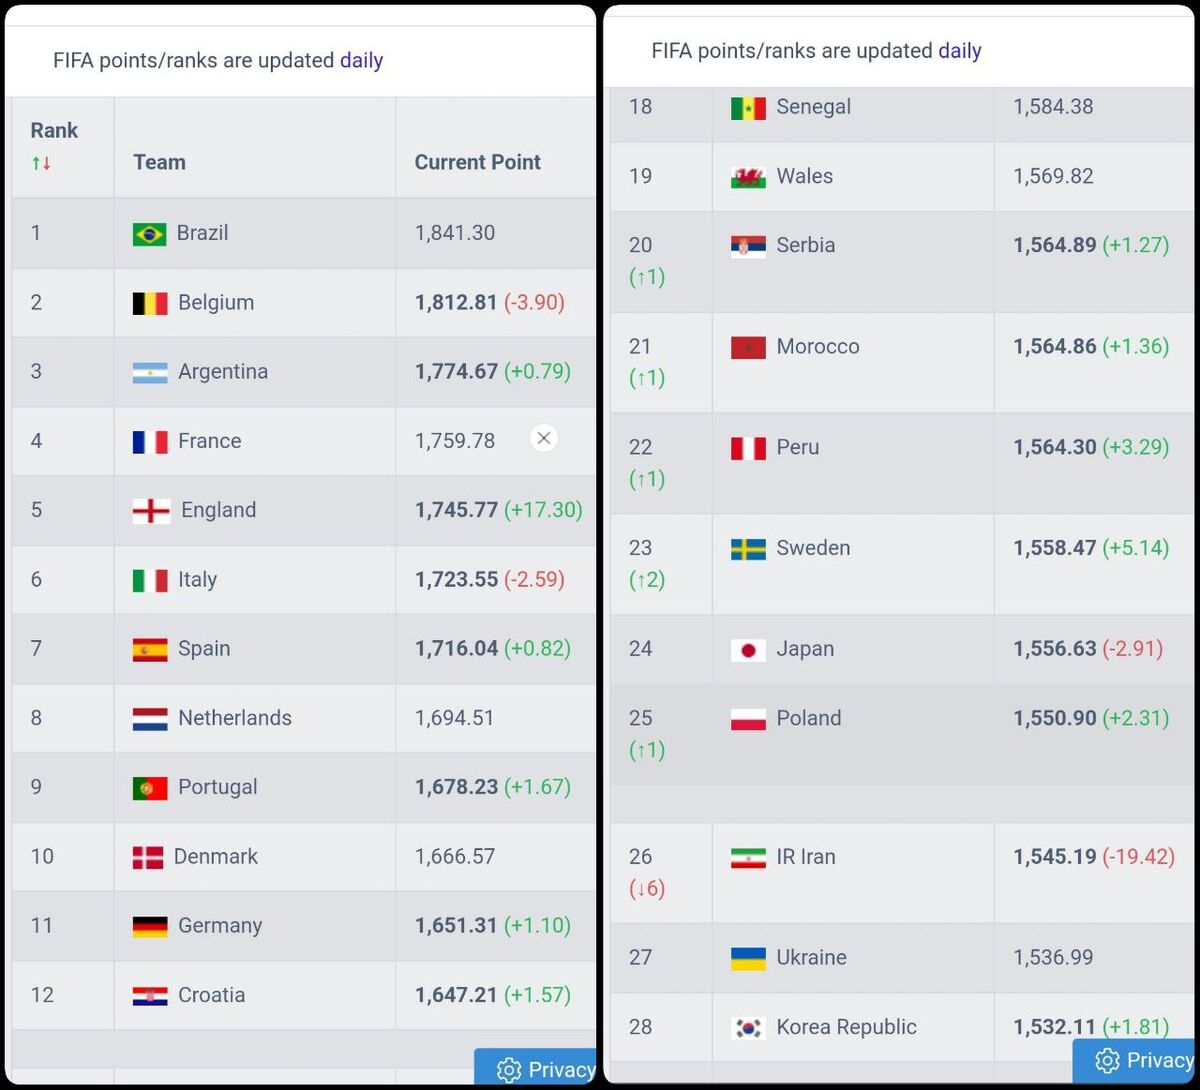
Task: Click the Morocco flag icon
Action: click(x=746, y=346)
